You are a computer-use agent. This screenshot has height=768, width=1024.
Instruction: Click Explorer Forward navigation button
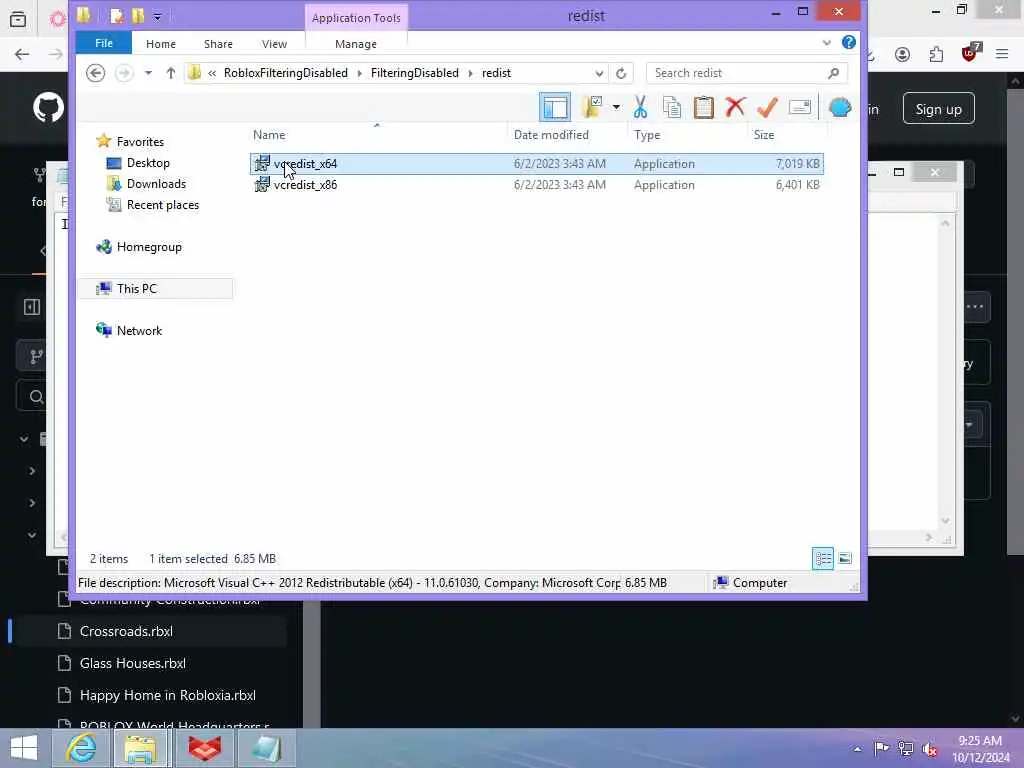tap(123, 73)
